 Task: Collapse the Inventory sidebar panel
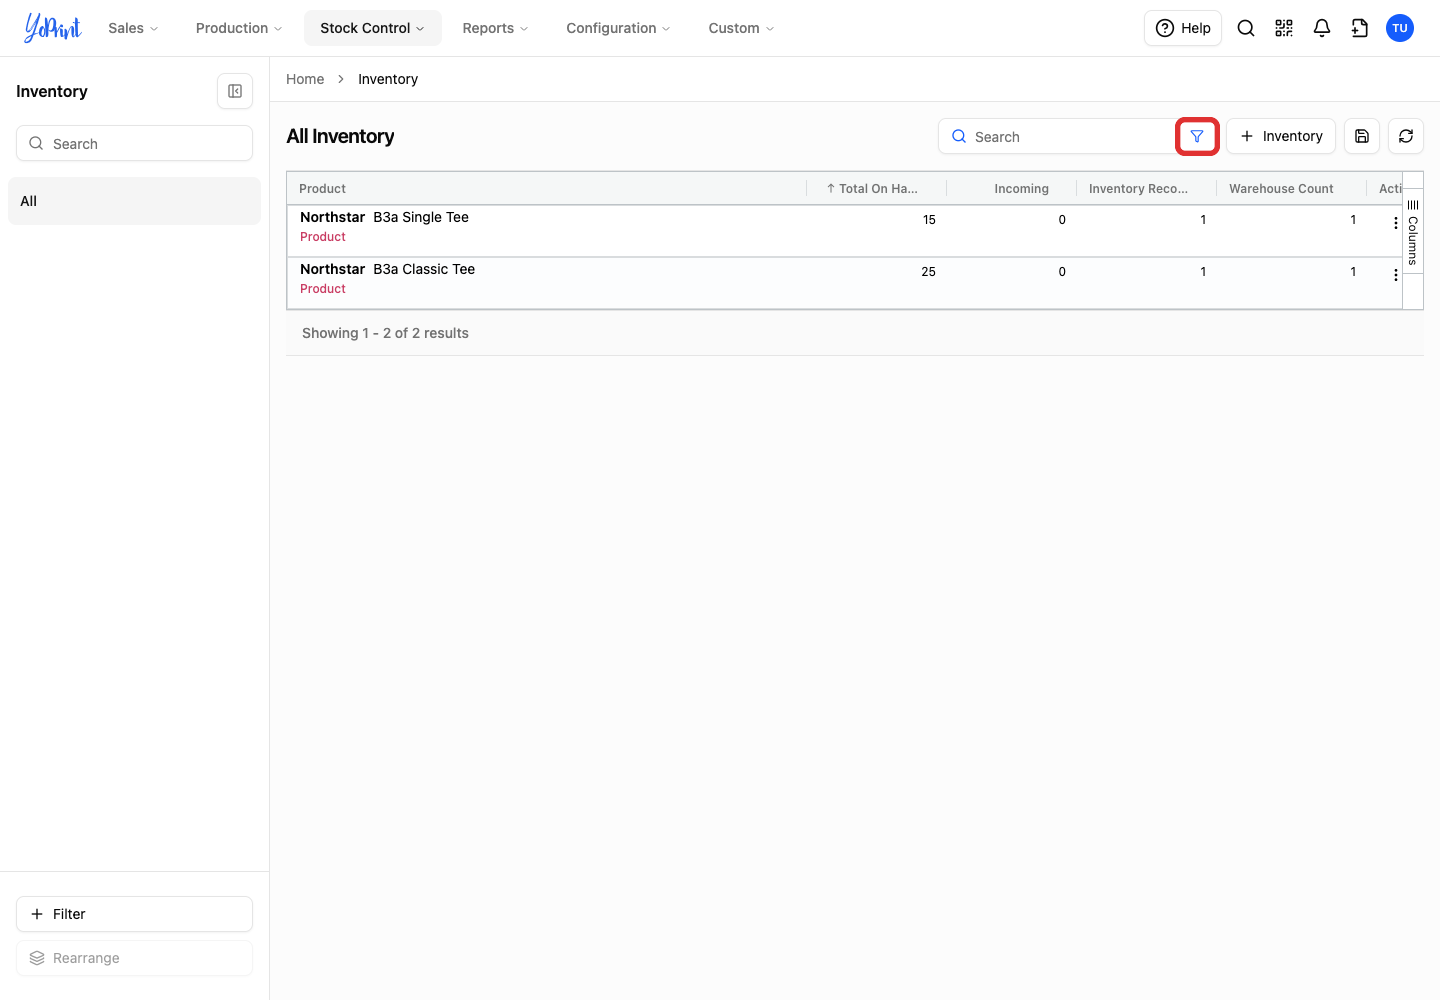tap(235, 91)
